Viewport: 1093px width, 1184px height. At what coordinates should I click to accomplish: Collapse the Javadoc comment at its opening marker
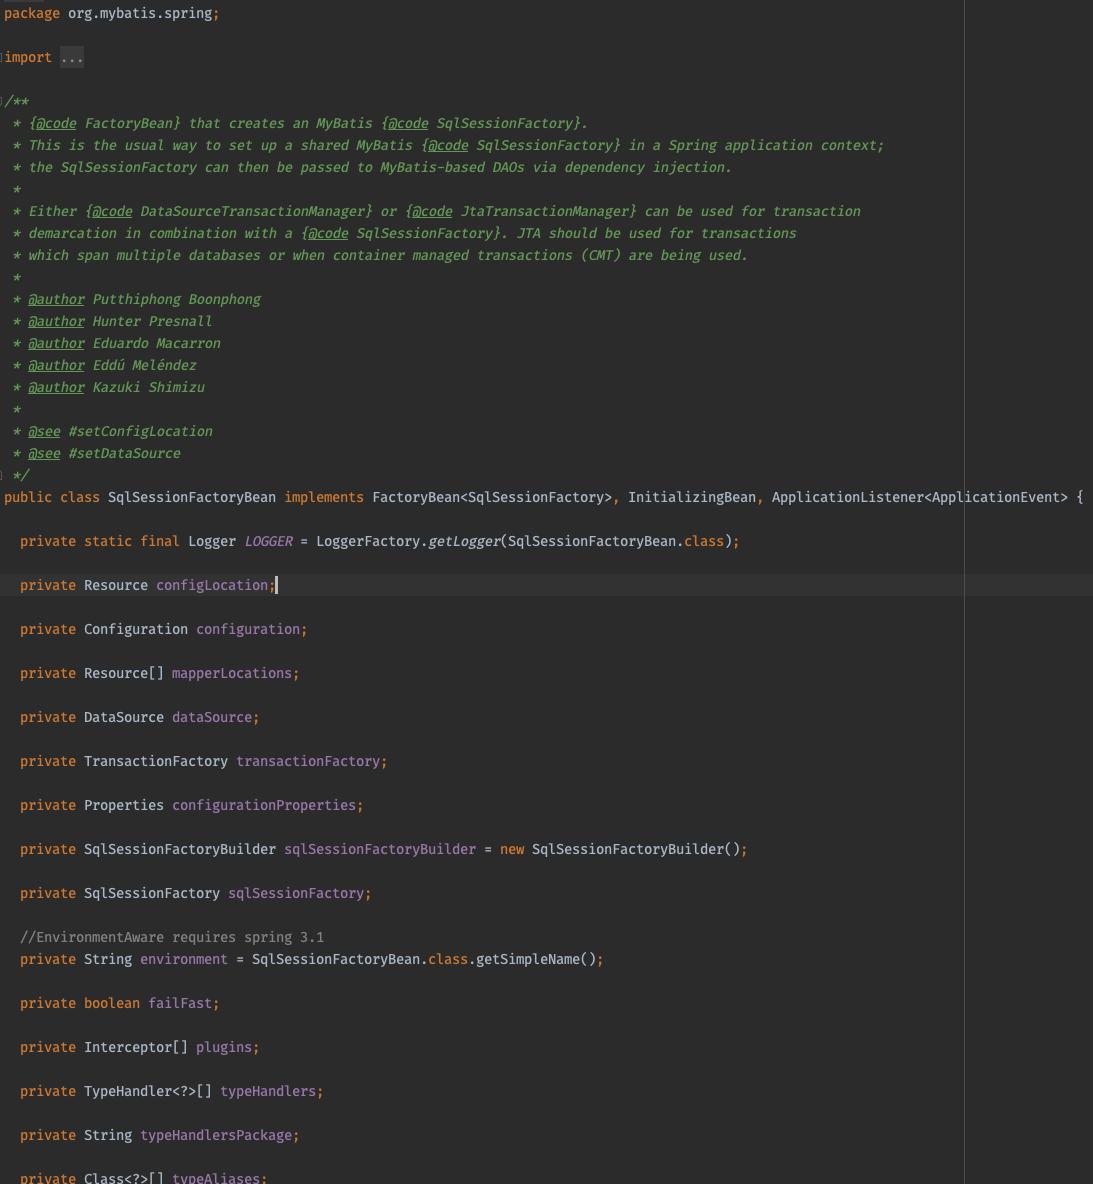click(x=2, y=101)
